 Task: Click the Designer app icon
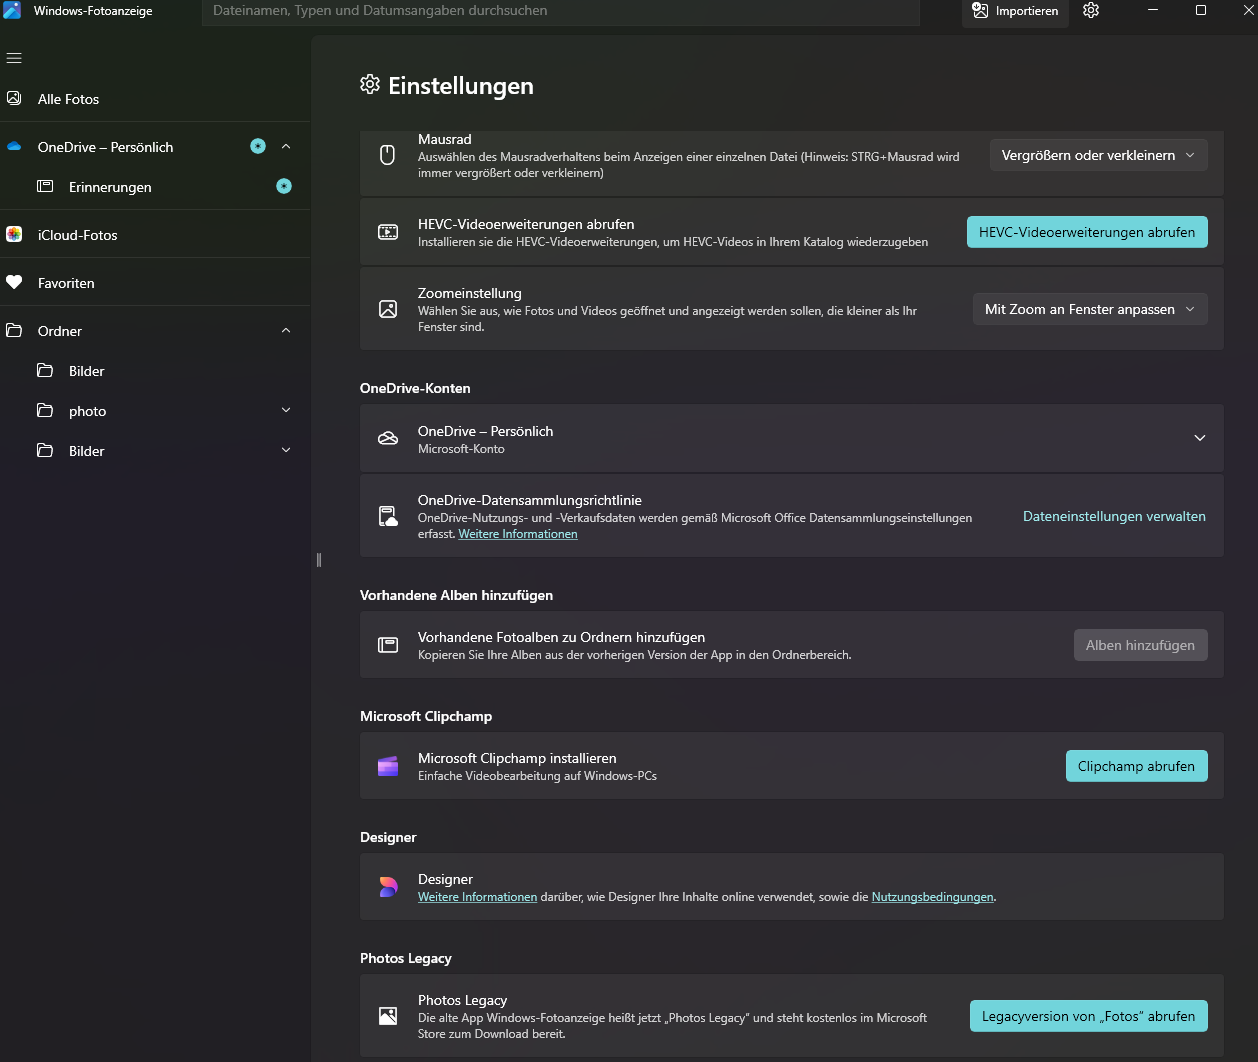pos(387,887)
